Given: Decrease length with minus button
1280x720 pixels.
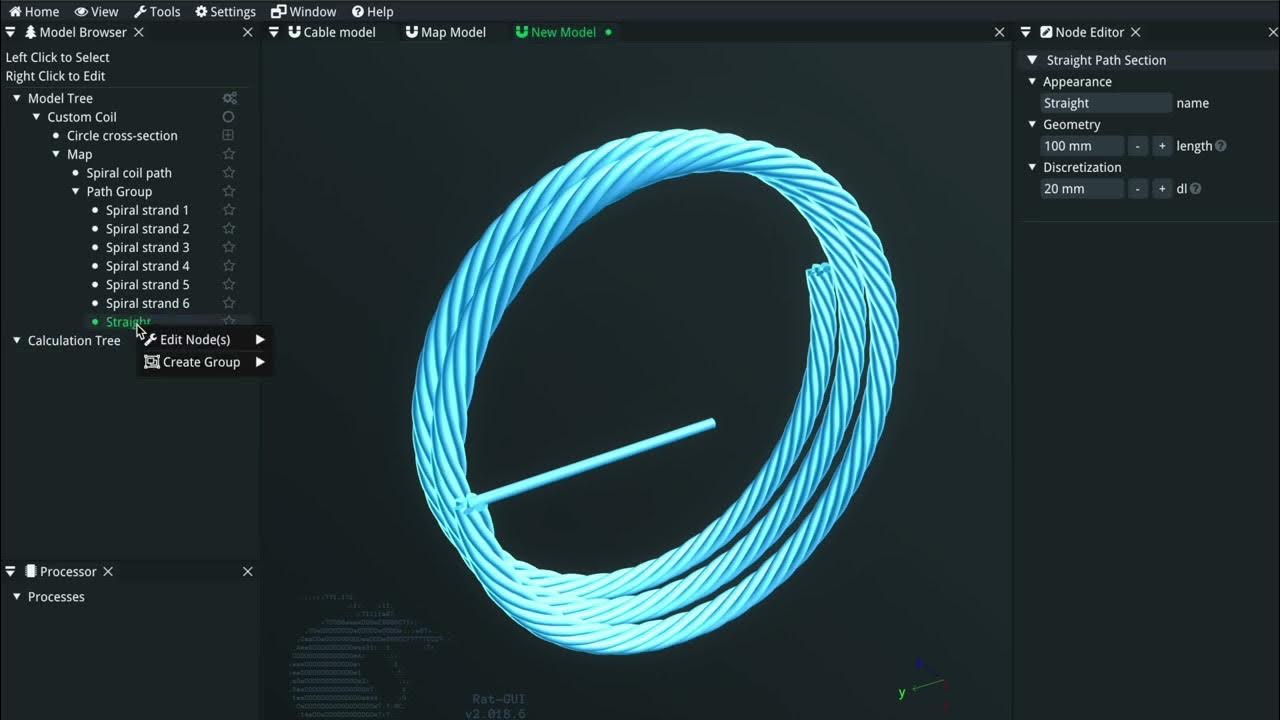Looking at the screenshot, I should click(1137, 146).
